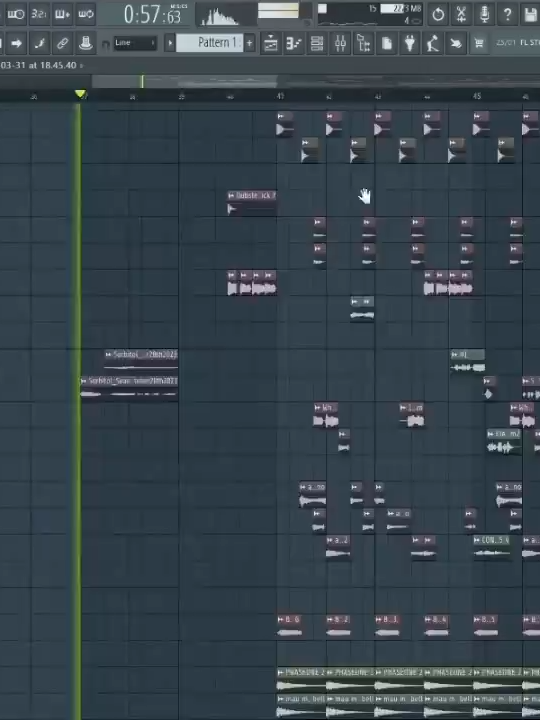Image resolution: width=540 pixels, height=720 pixels.
Task: Click the scissors audio editor icon
Action: 461,14
